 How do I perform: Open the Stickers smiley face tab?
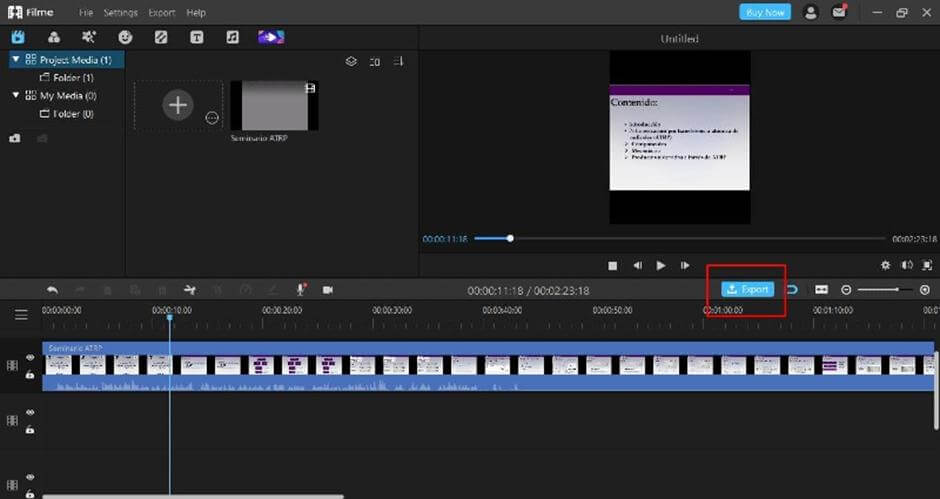coord(125,37)
